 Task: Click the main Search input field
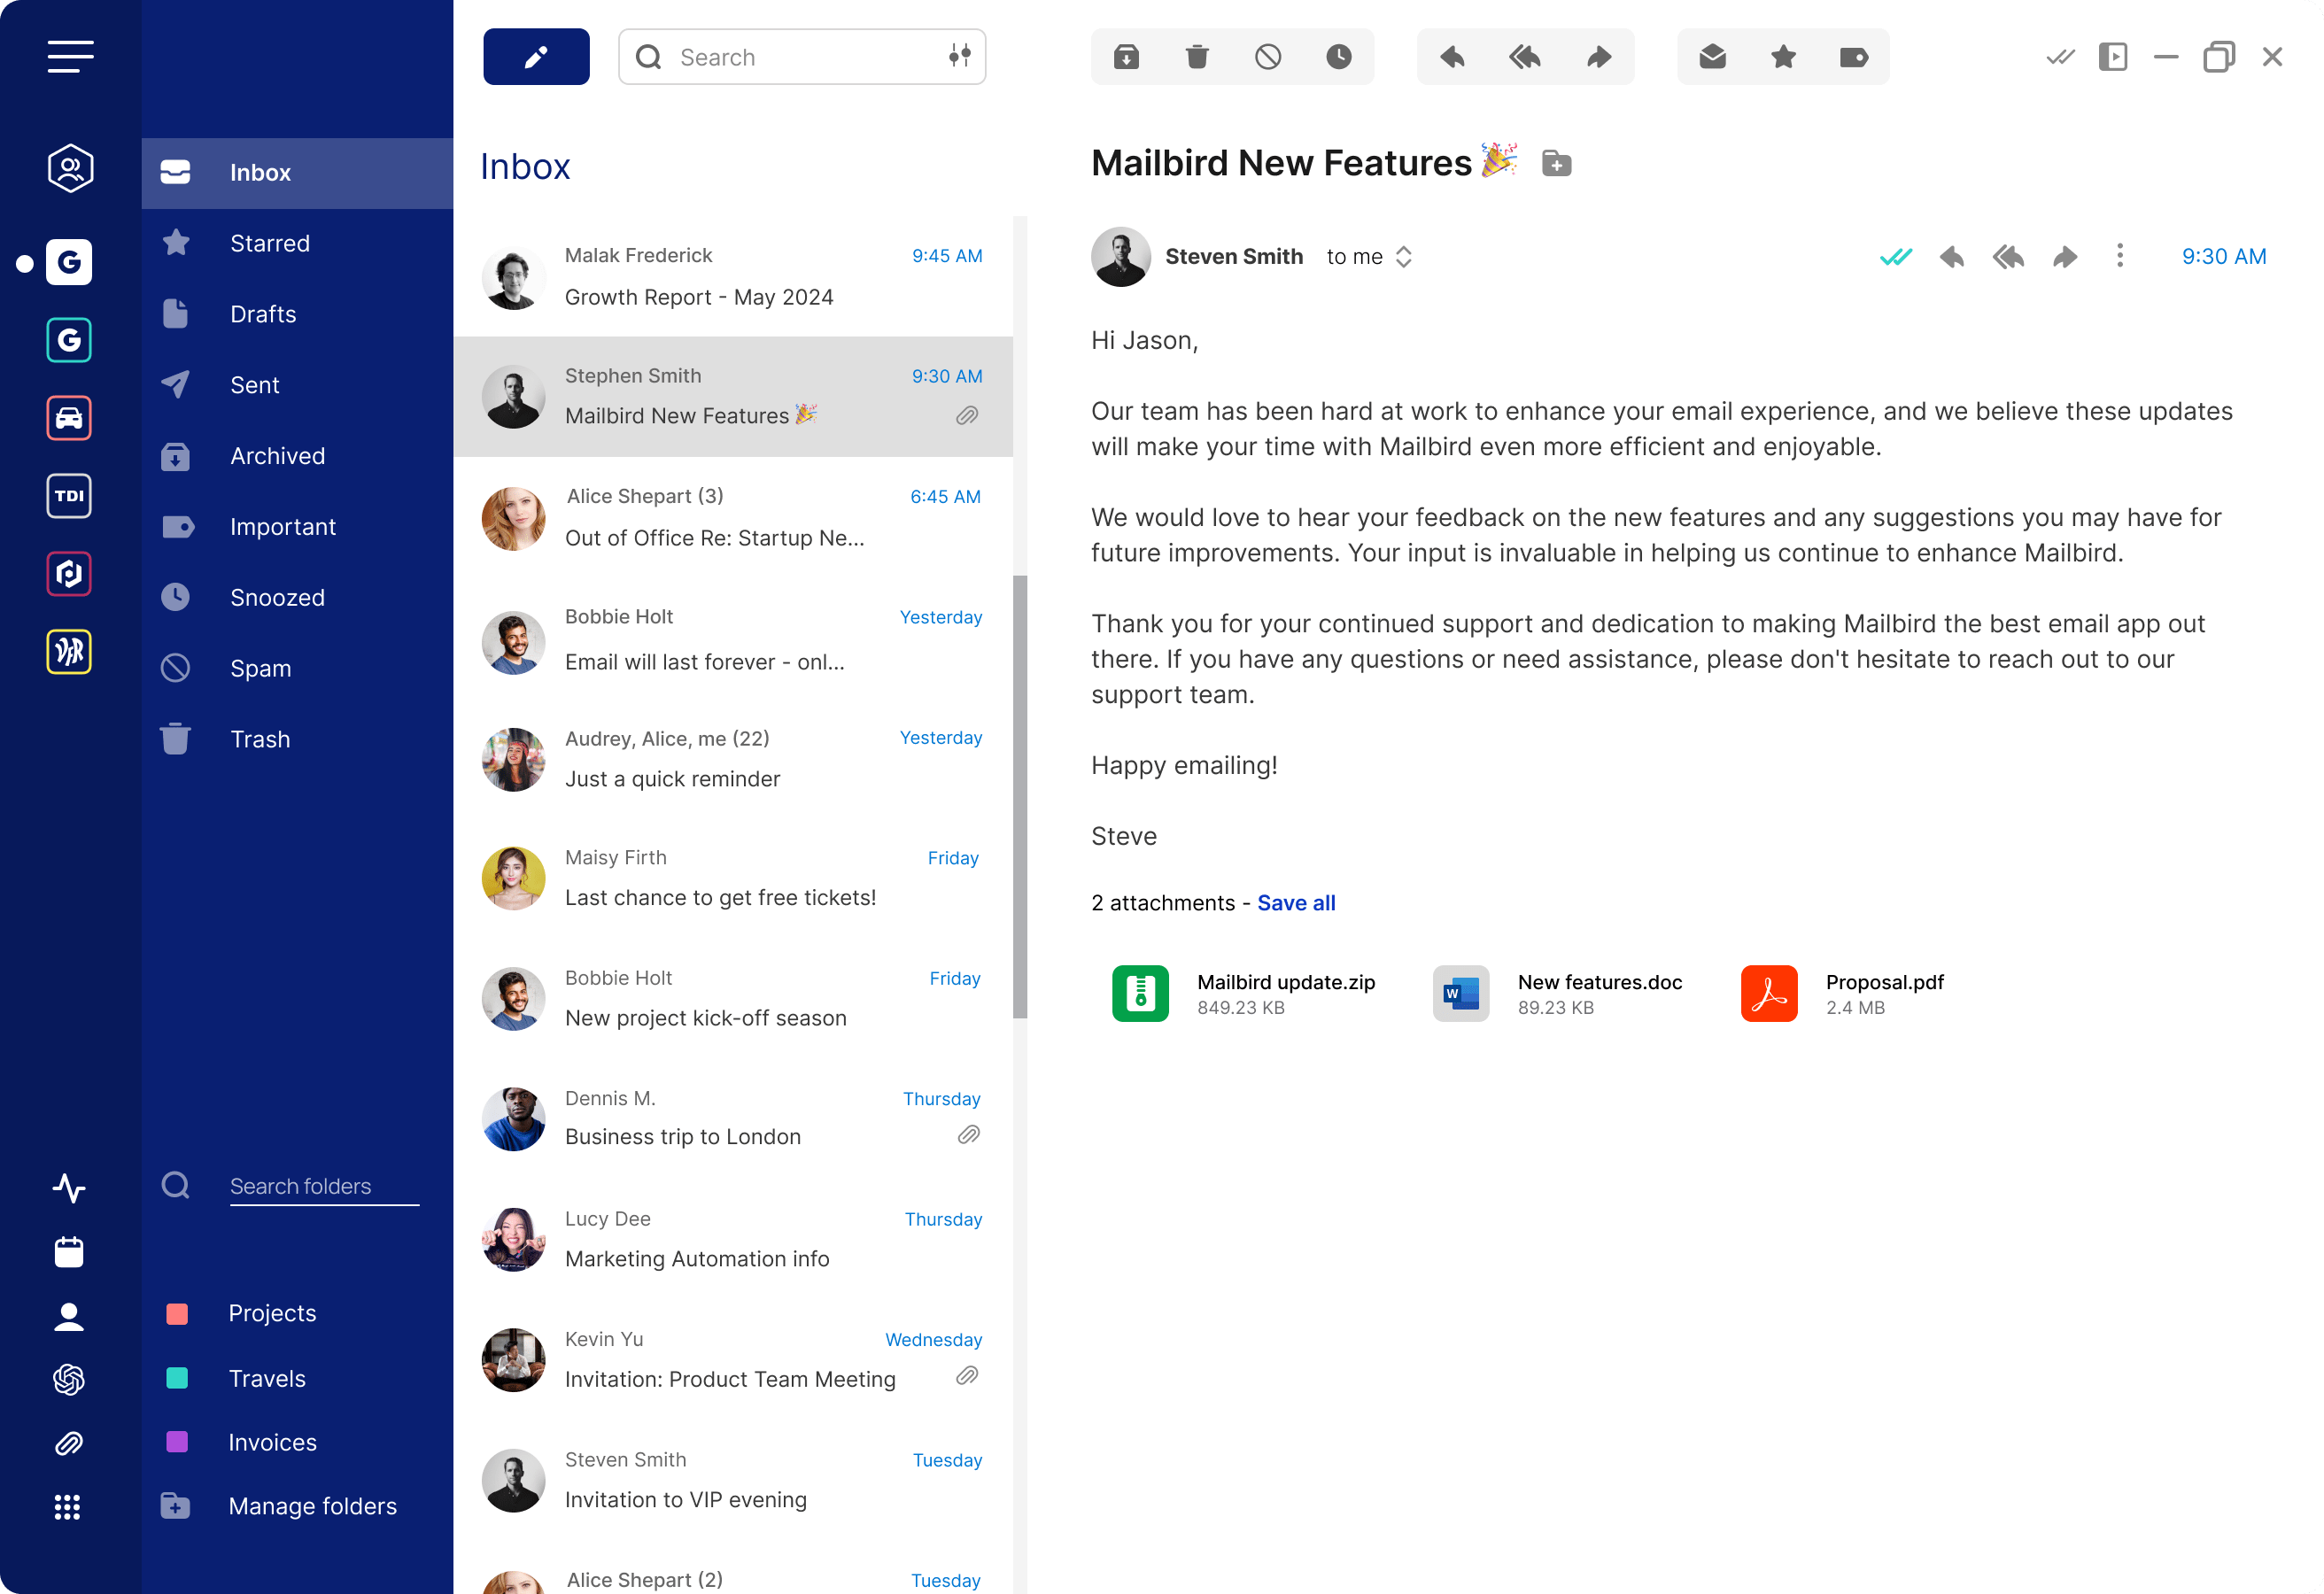click(x=802, y=57)
